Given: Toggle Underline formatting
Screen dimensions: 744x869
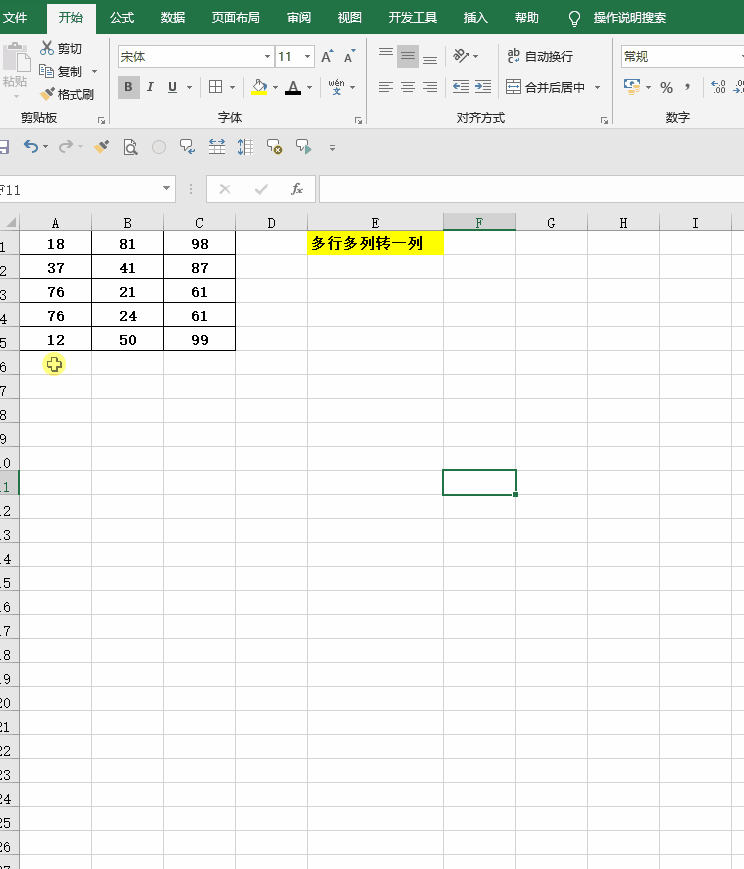Looking at the screenshot, I should tap(172, 87).
